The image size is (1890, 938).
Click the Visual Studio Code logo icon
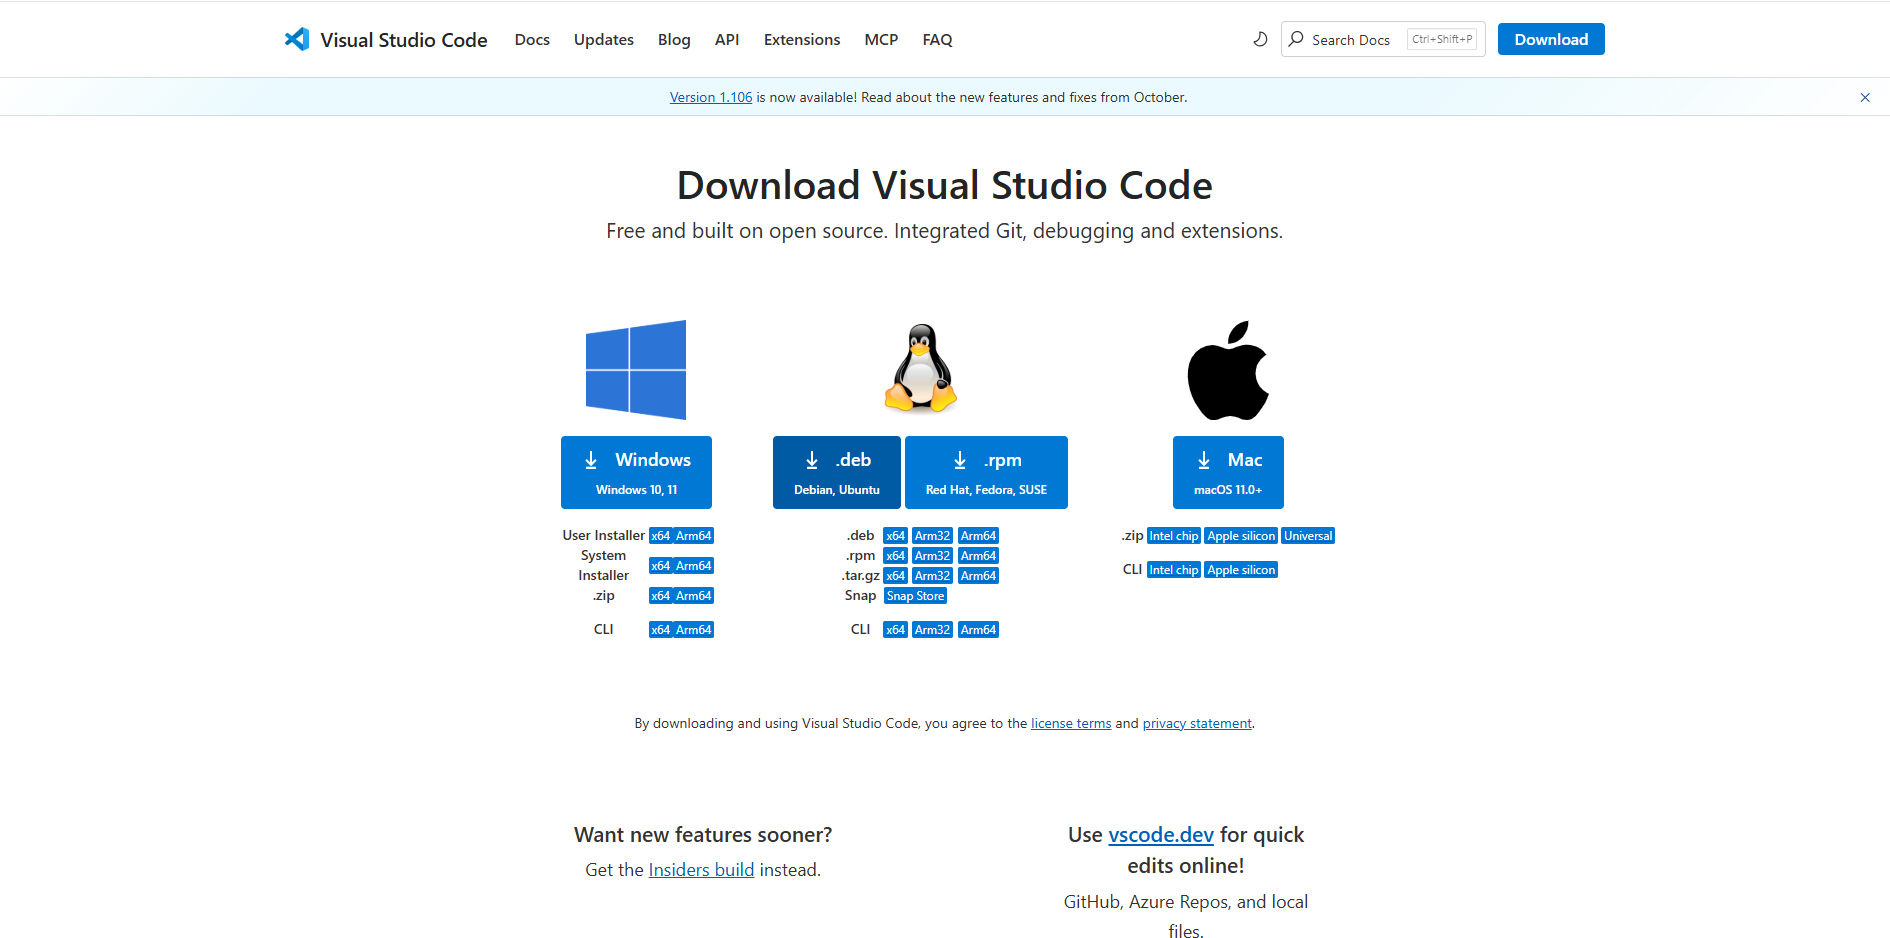(297, 39)
